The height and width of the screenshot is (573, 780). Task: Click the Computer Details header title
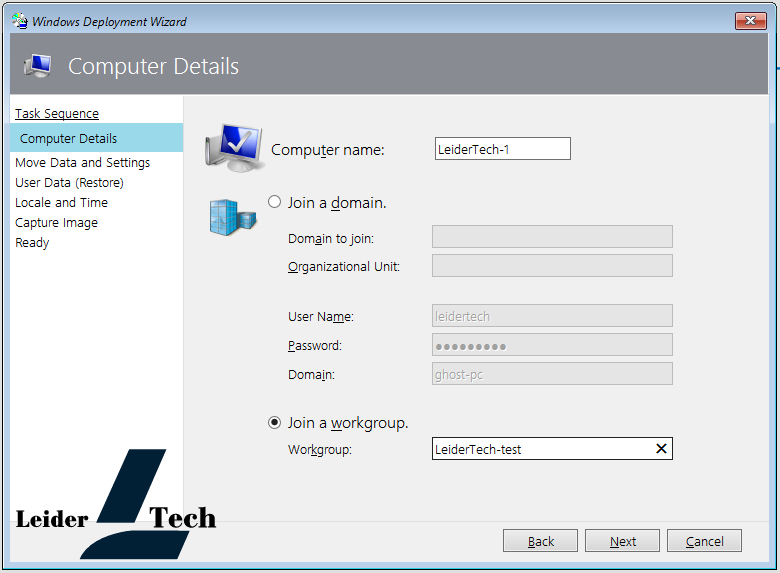tap(153, 67)
